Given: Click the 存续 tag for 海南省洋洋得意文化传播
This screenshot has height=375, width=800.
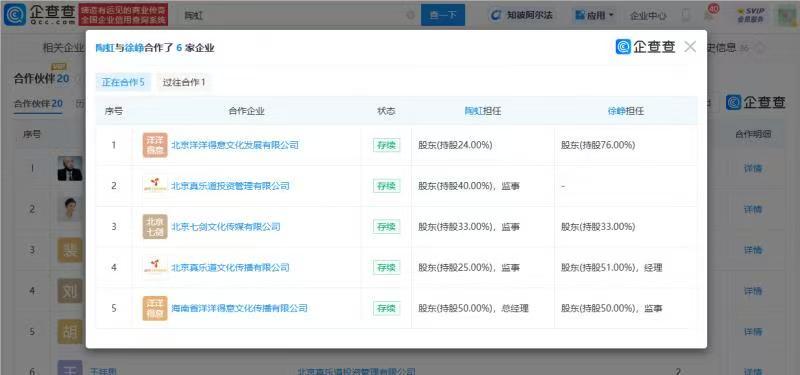Looking at the screenshot, I should (386, 308).
